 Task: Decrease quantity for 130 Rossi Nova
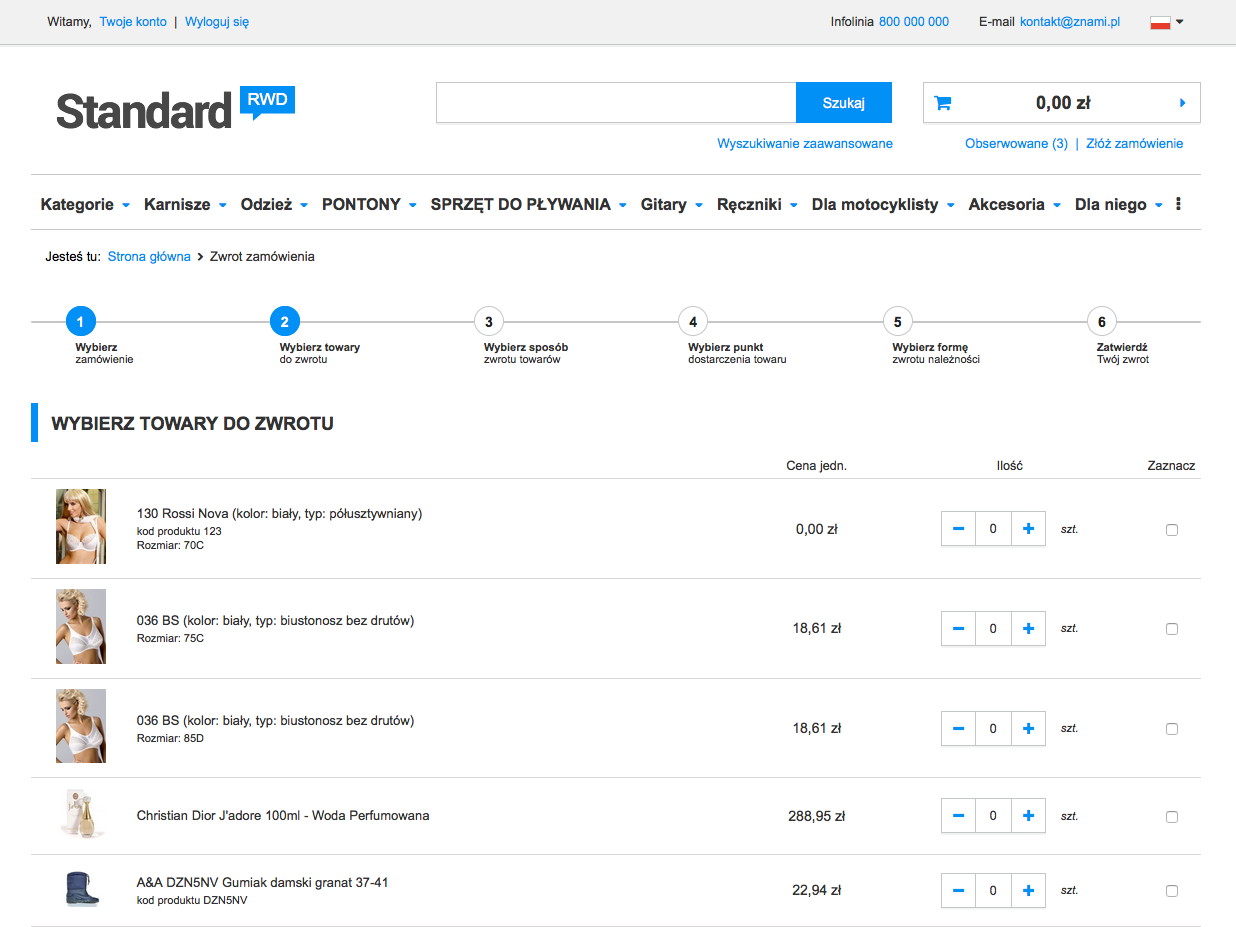point(958,529)
